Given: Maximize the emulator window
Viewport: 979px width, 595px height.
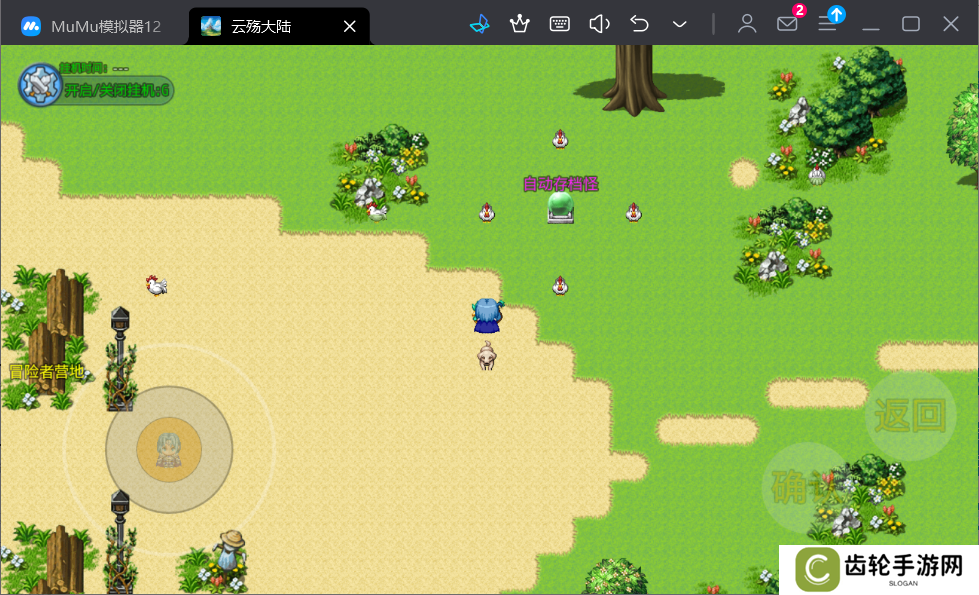Looking at the screenshot, I should click(911, 24).
